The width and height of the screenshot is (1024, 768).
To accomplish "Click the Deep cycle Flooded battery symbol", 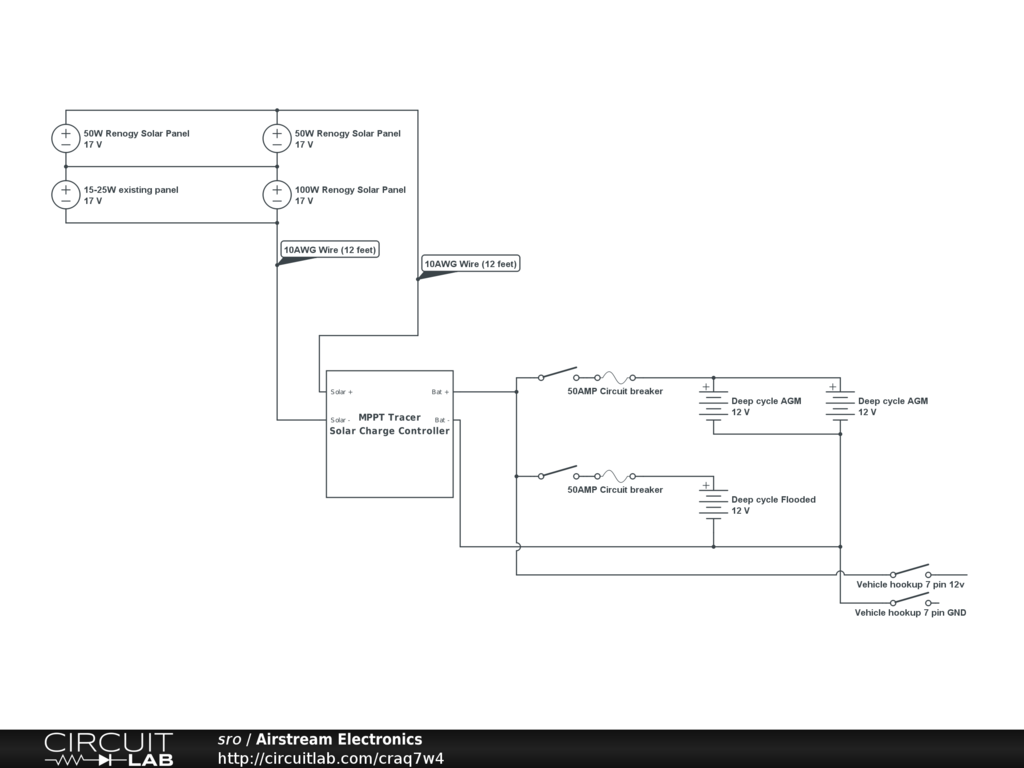I will tap(713, 505).
